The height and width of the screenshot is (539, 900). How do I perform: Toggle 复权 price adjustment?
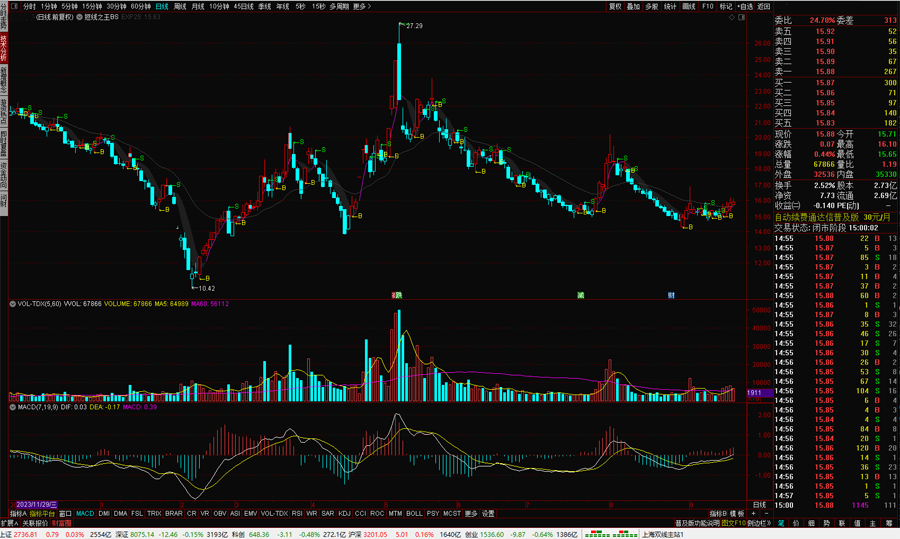(x=615, y=6)
